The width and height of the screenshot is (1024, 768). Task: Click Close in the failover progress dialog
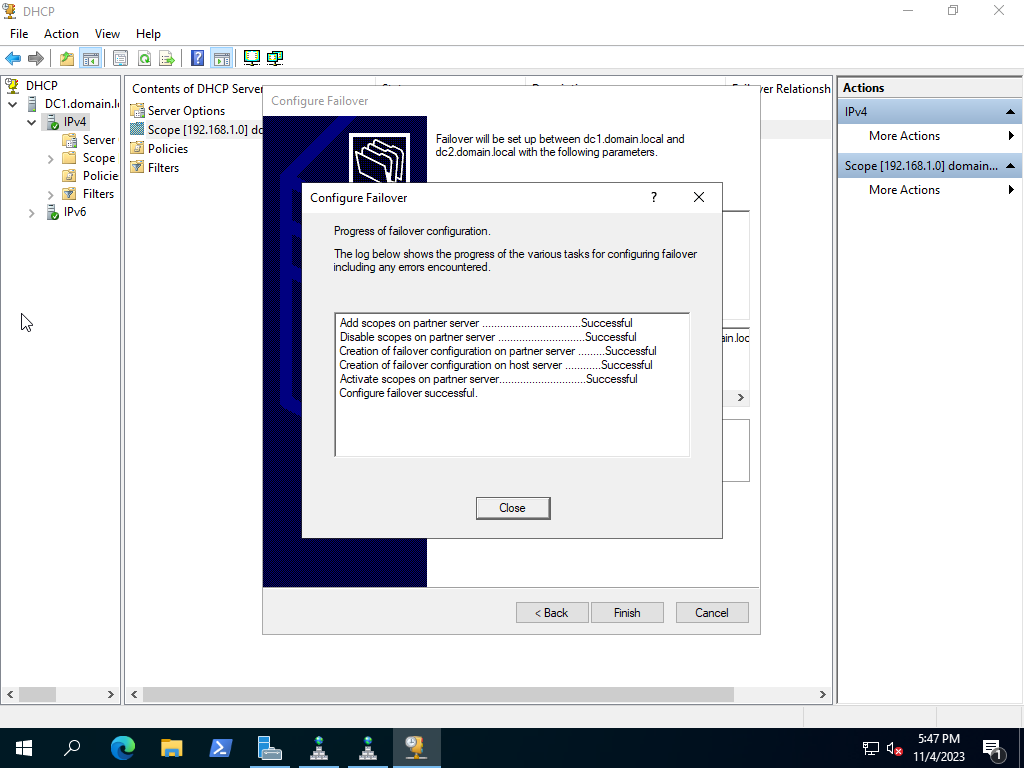[x=512, y=507]
